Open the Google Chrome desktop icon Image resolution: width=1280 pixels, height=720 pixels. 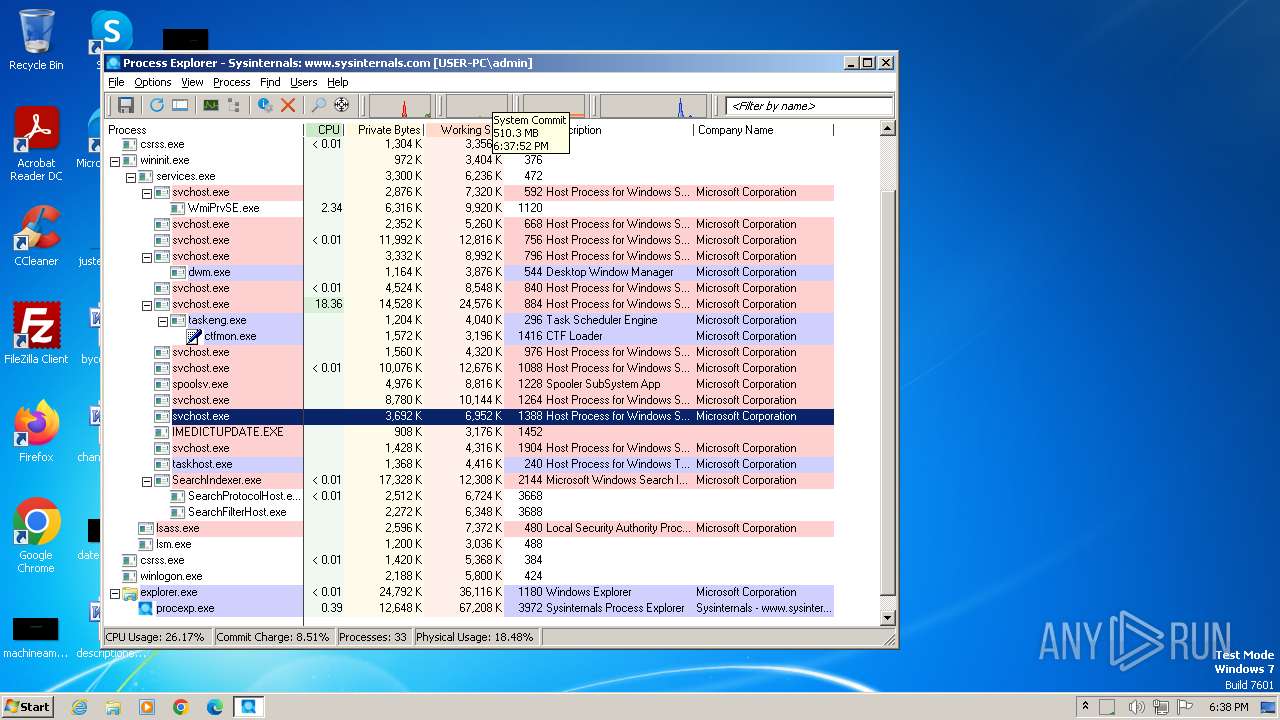coord(36,536)
